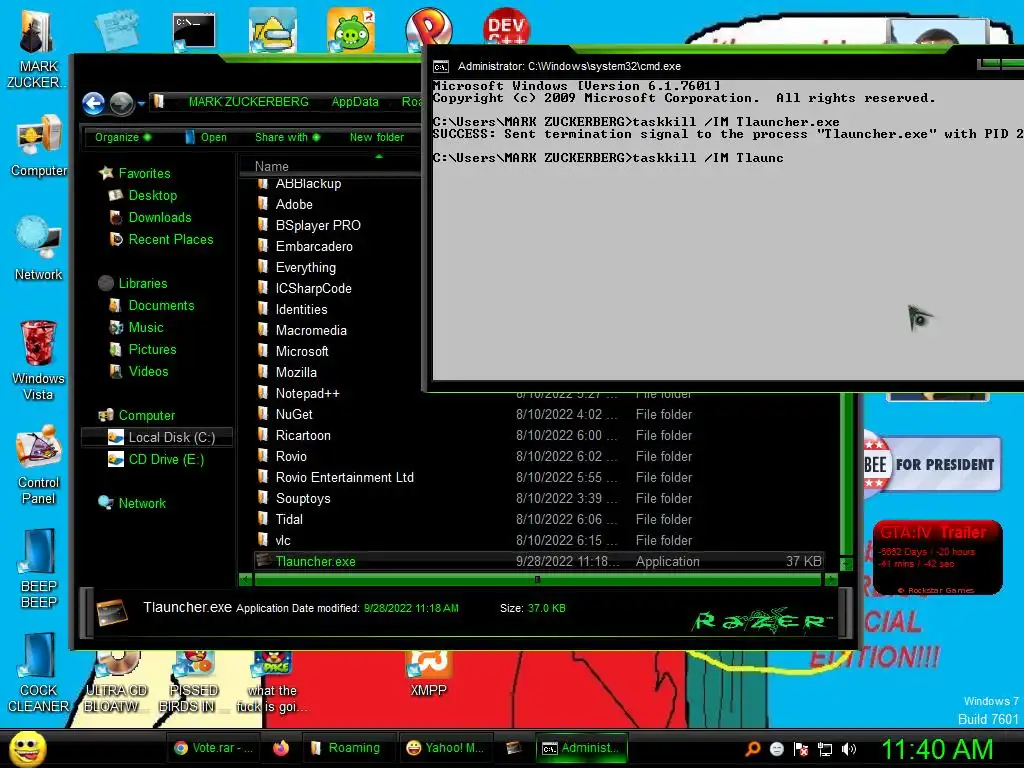The image size is (1024, 768).
Task: Click the volume speaker tray icon
Action: (848, 749)
